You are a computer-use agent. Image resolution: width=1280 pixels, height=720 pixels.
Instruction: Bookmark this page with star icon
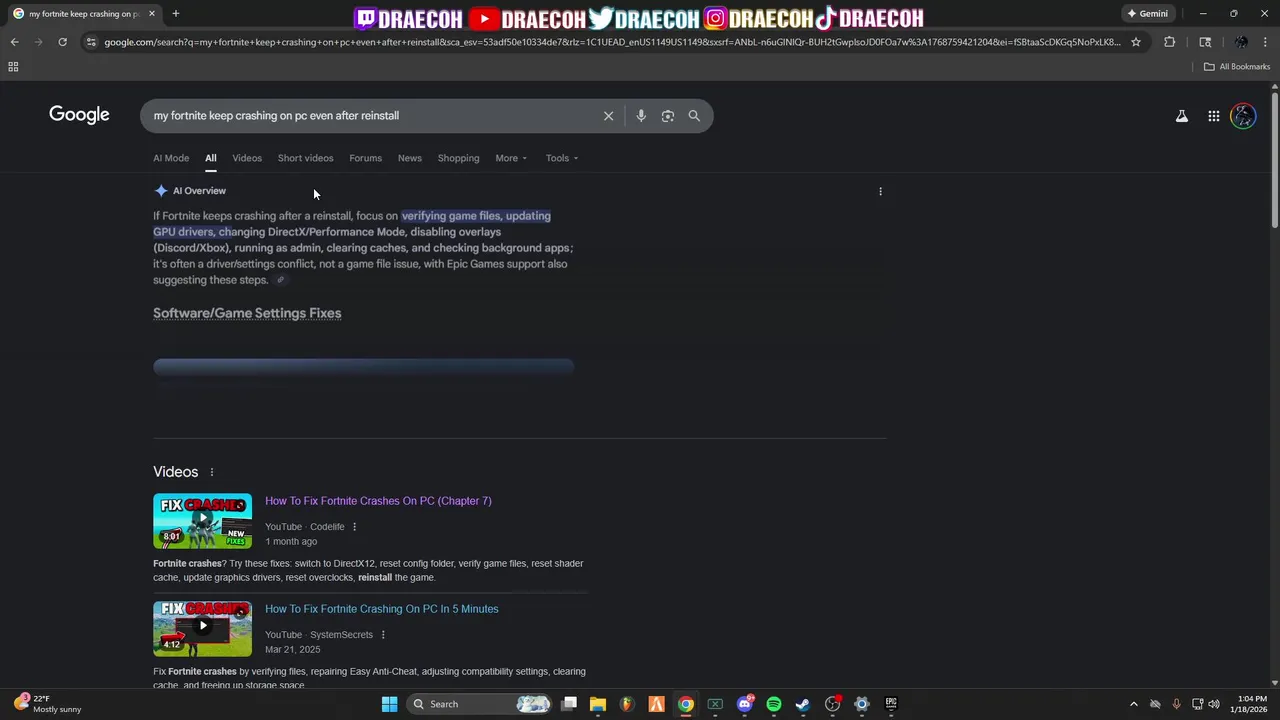(x=1136, y=42)
